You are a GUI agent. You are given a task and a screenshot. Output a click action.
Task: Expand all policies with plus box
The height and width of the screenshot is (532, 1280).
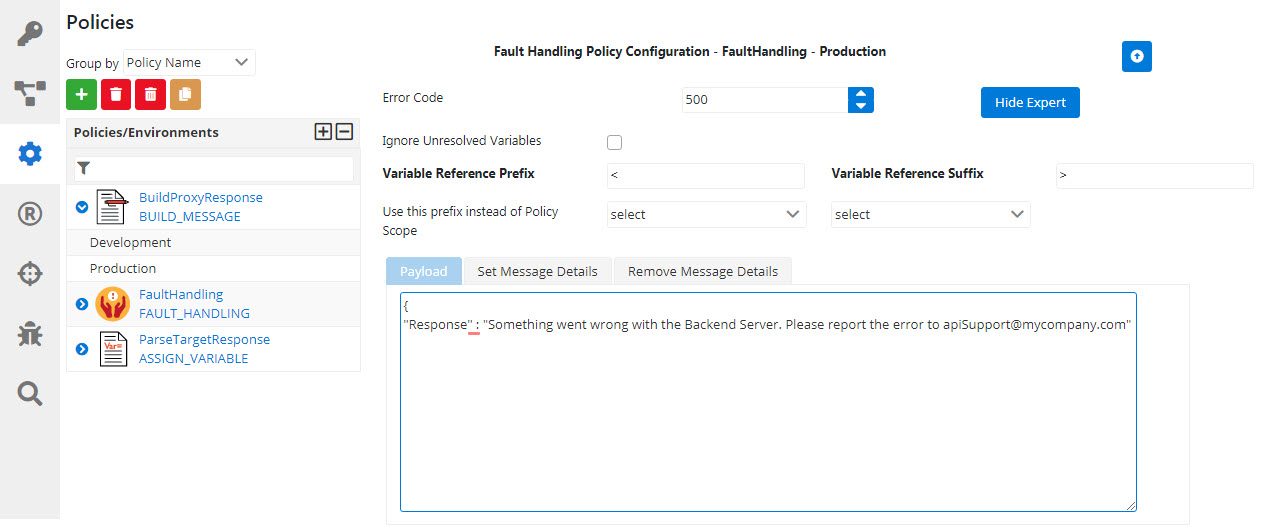(323, 132)
